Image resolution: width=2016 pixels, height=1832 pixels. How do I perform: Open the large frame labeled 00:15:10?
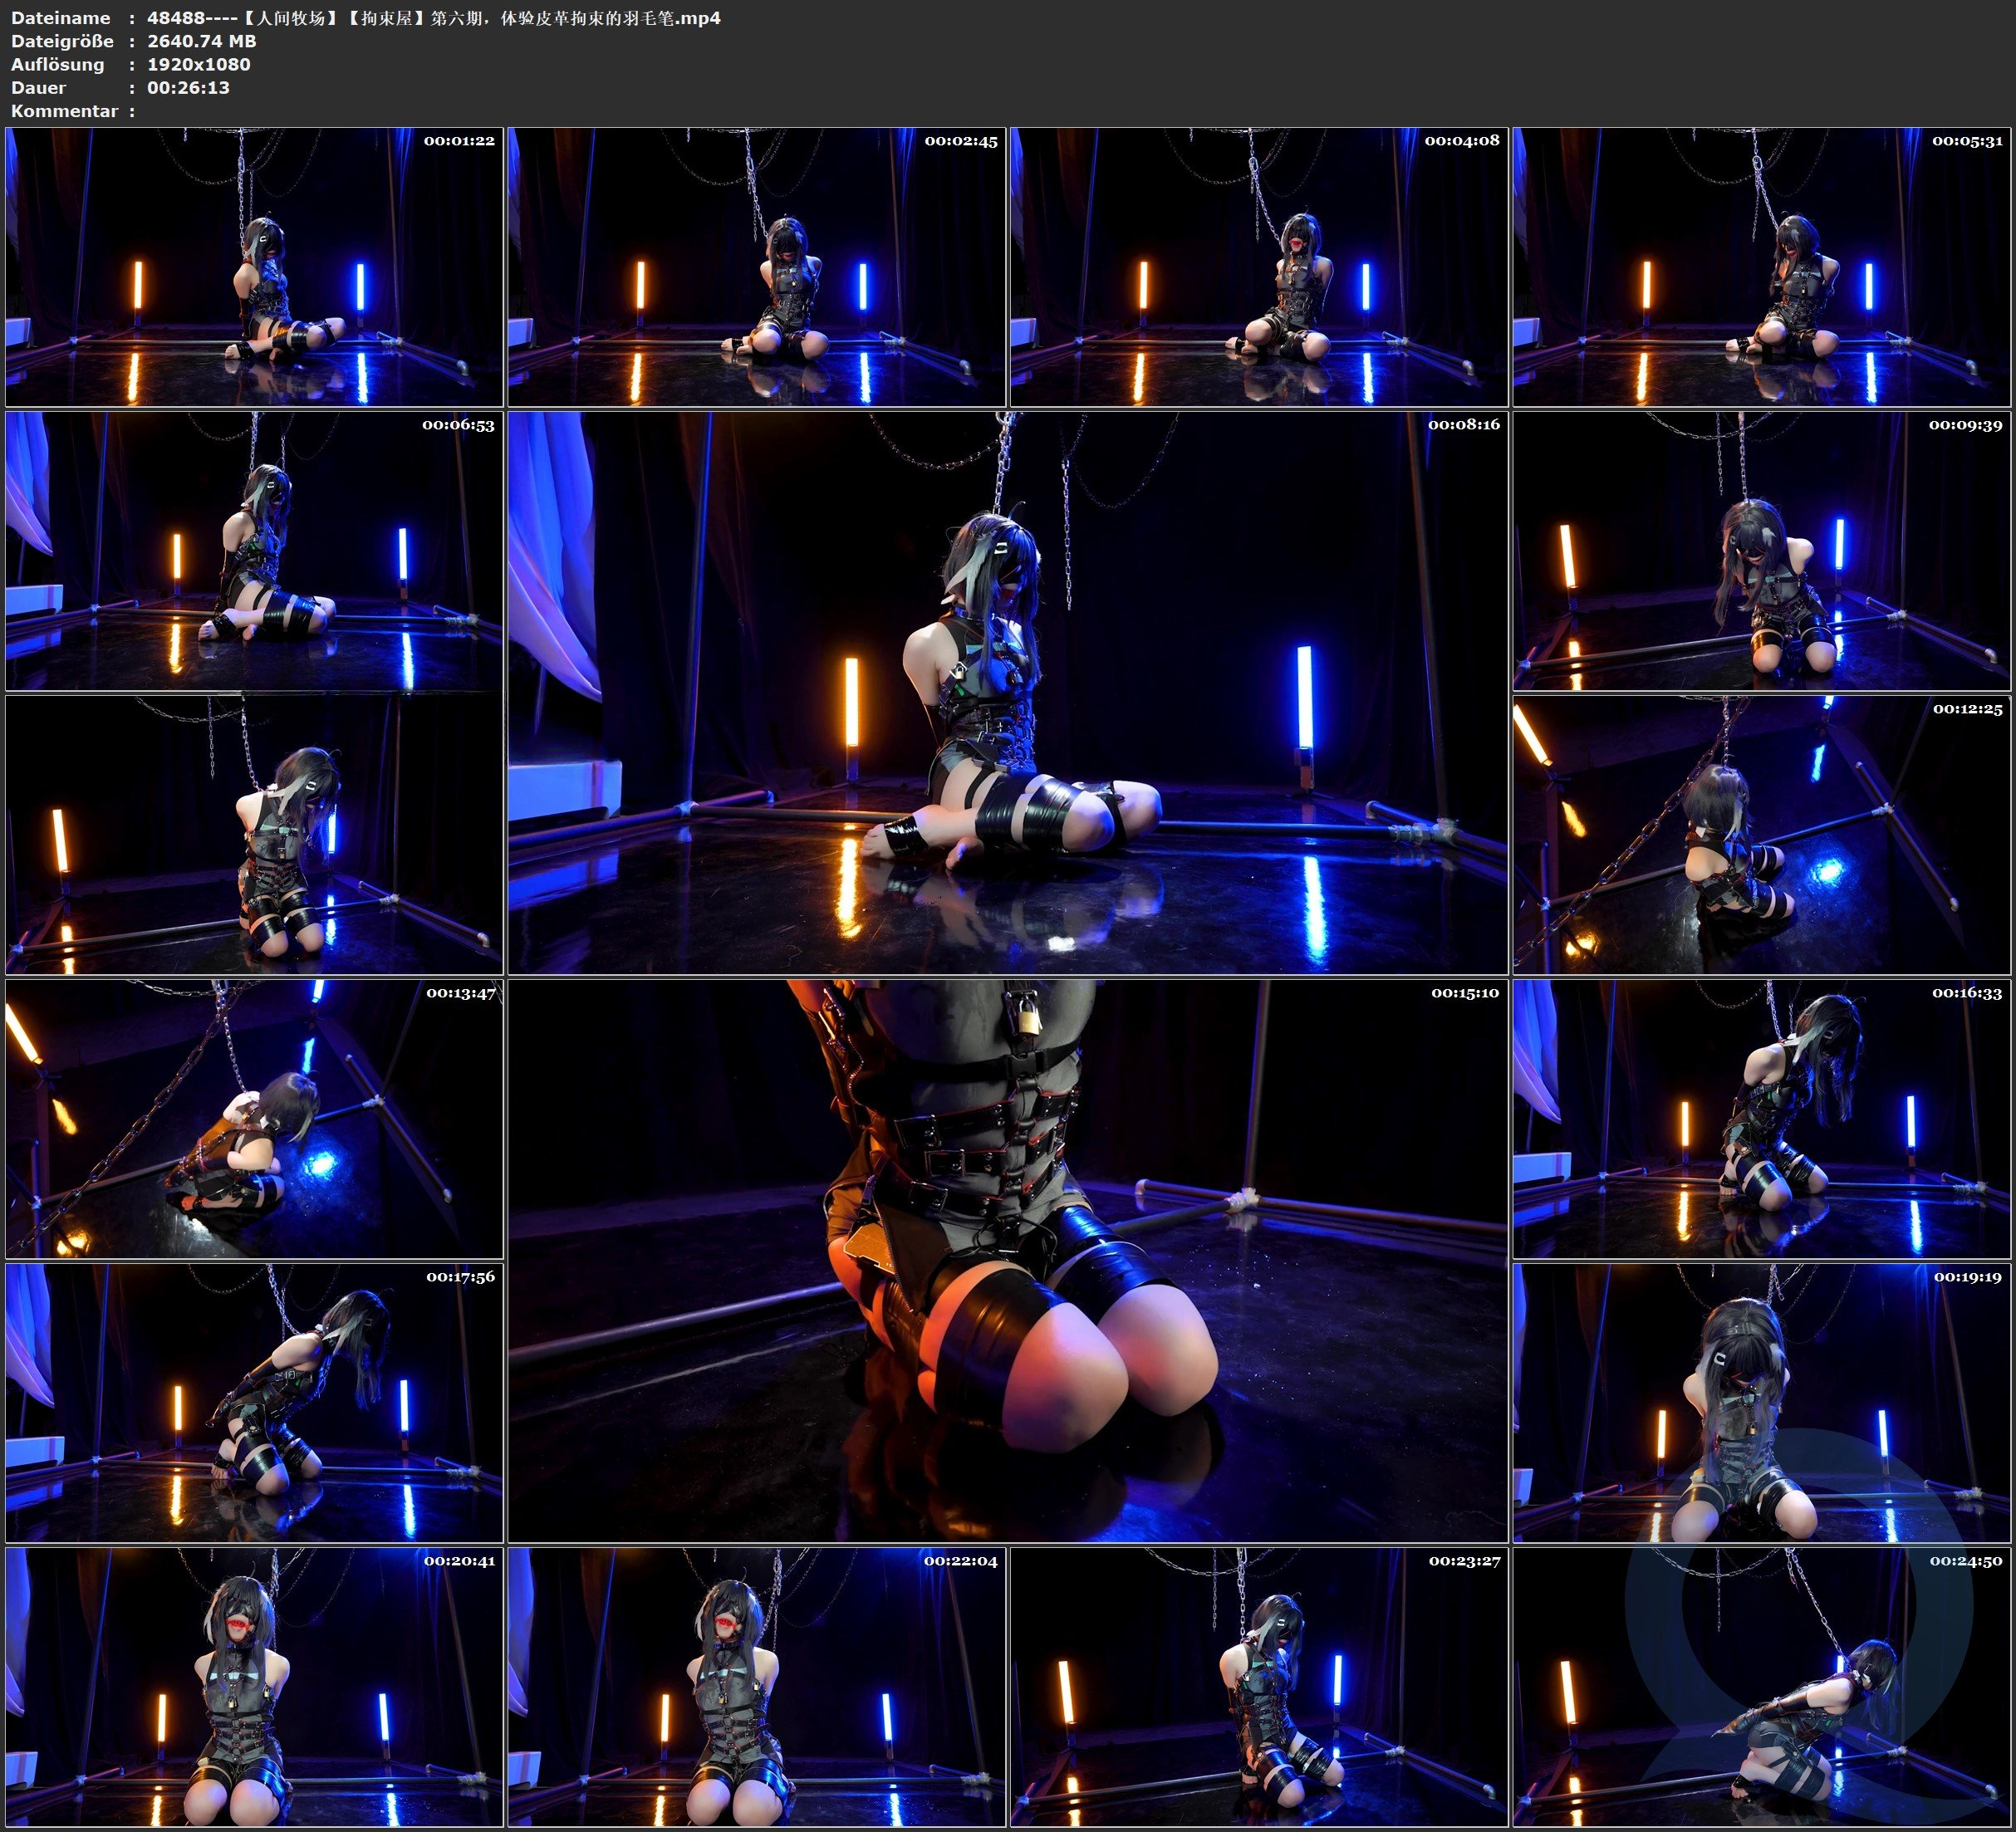coord(1007,1260)
